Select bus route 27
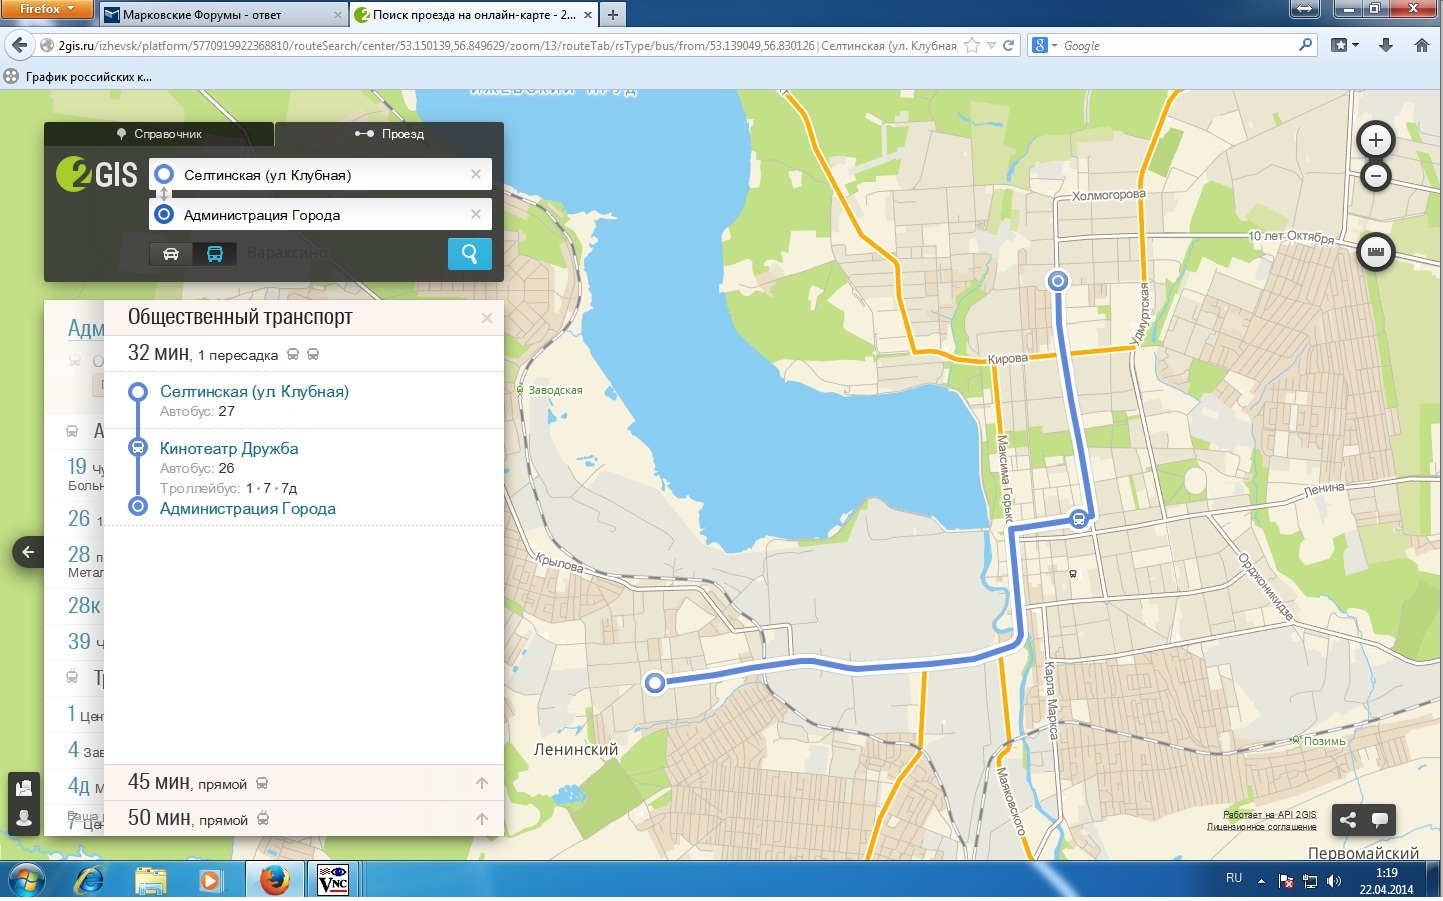The height and width of the screenshot is (901, 1443). [226, 411]
